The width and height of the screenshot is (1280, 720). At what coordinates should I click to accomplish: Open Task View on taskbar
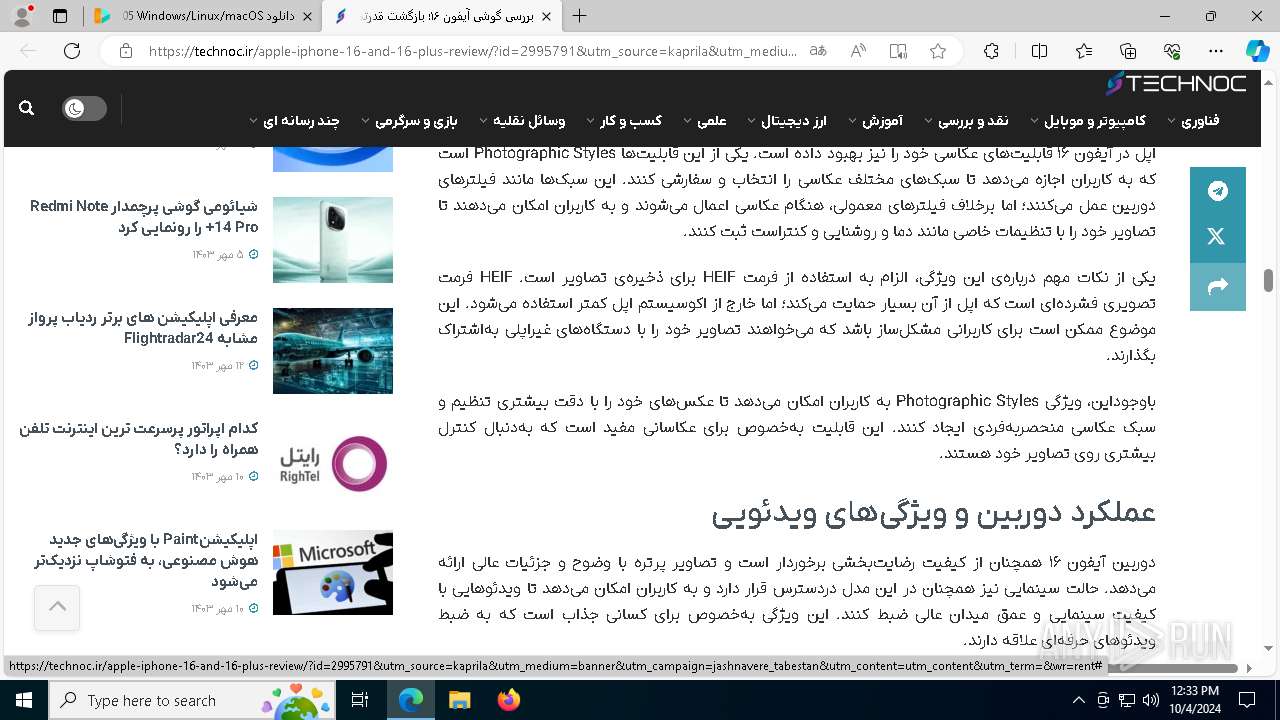(x=361, y=701)
